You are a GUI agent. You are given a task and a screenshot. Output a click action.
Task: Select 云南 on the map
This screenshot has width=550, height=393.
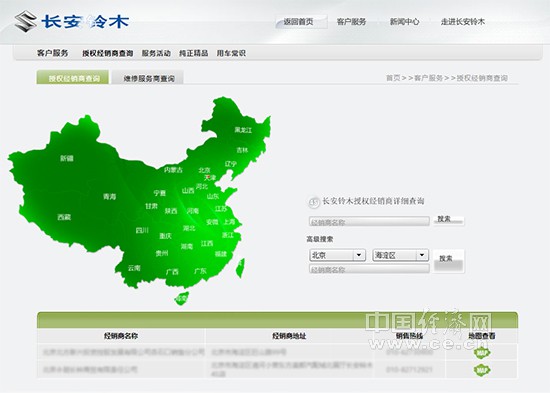134,268
